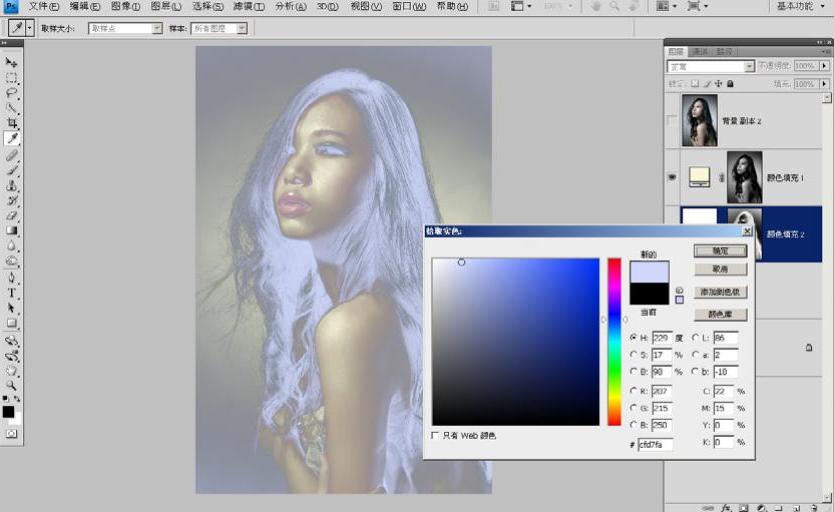834x512 pixels.
Task: Open the 编辑(E) menu
Action: 85,6
